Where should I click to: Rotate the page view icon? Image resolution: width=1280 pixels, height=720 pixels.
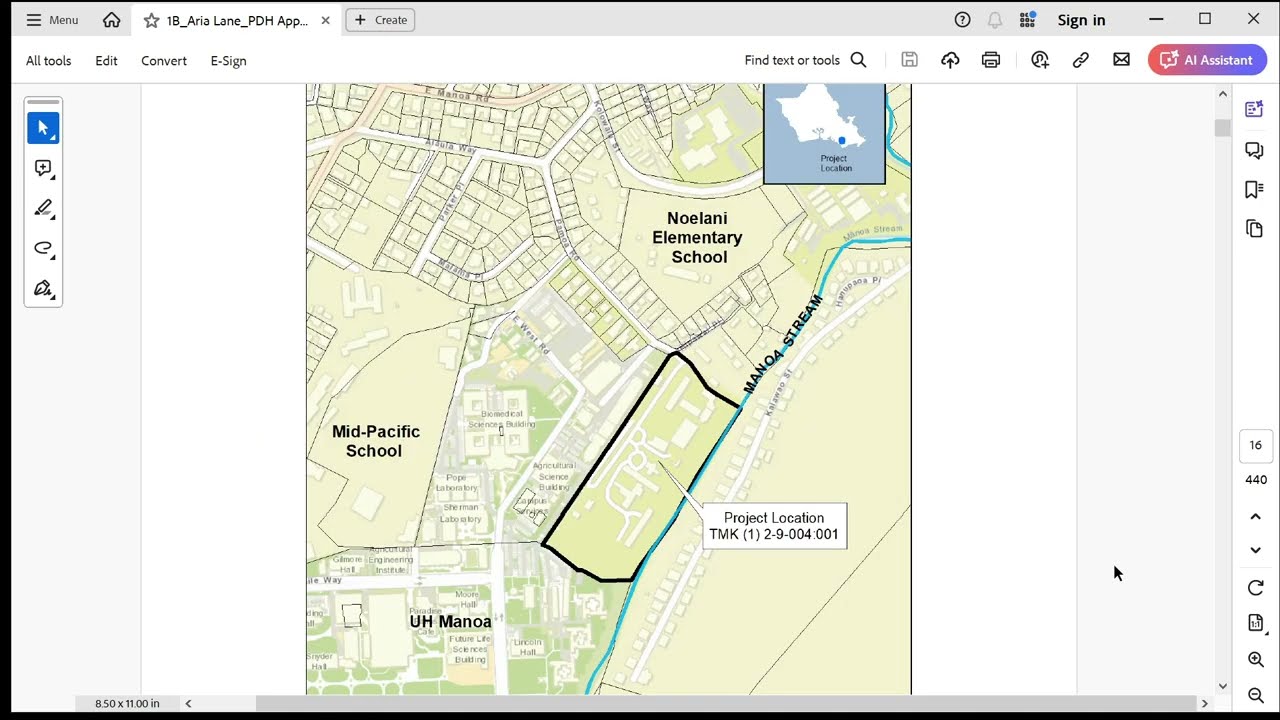coord(1256,588)
